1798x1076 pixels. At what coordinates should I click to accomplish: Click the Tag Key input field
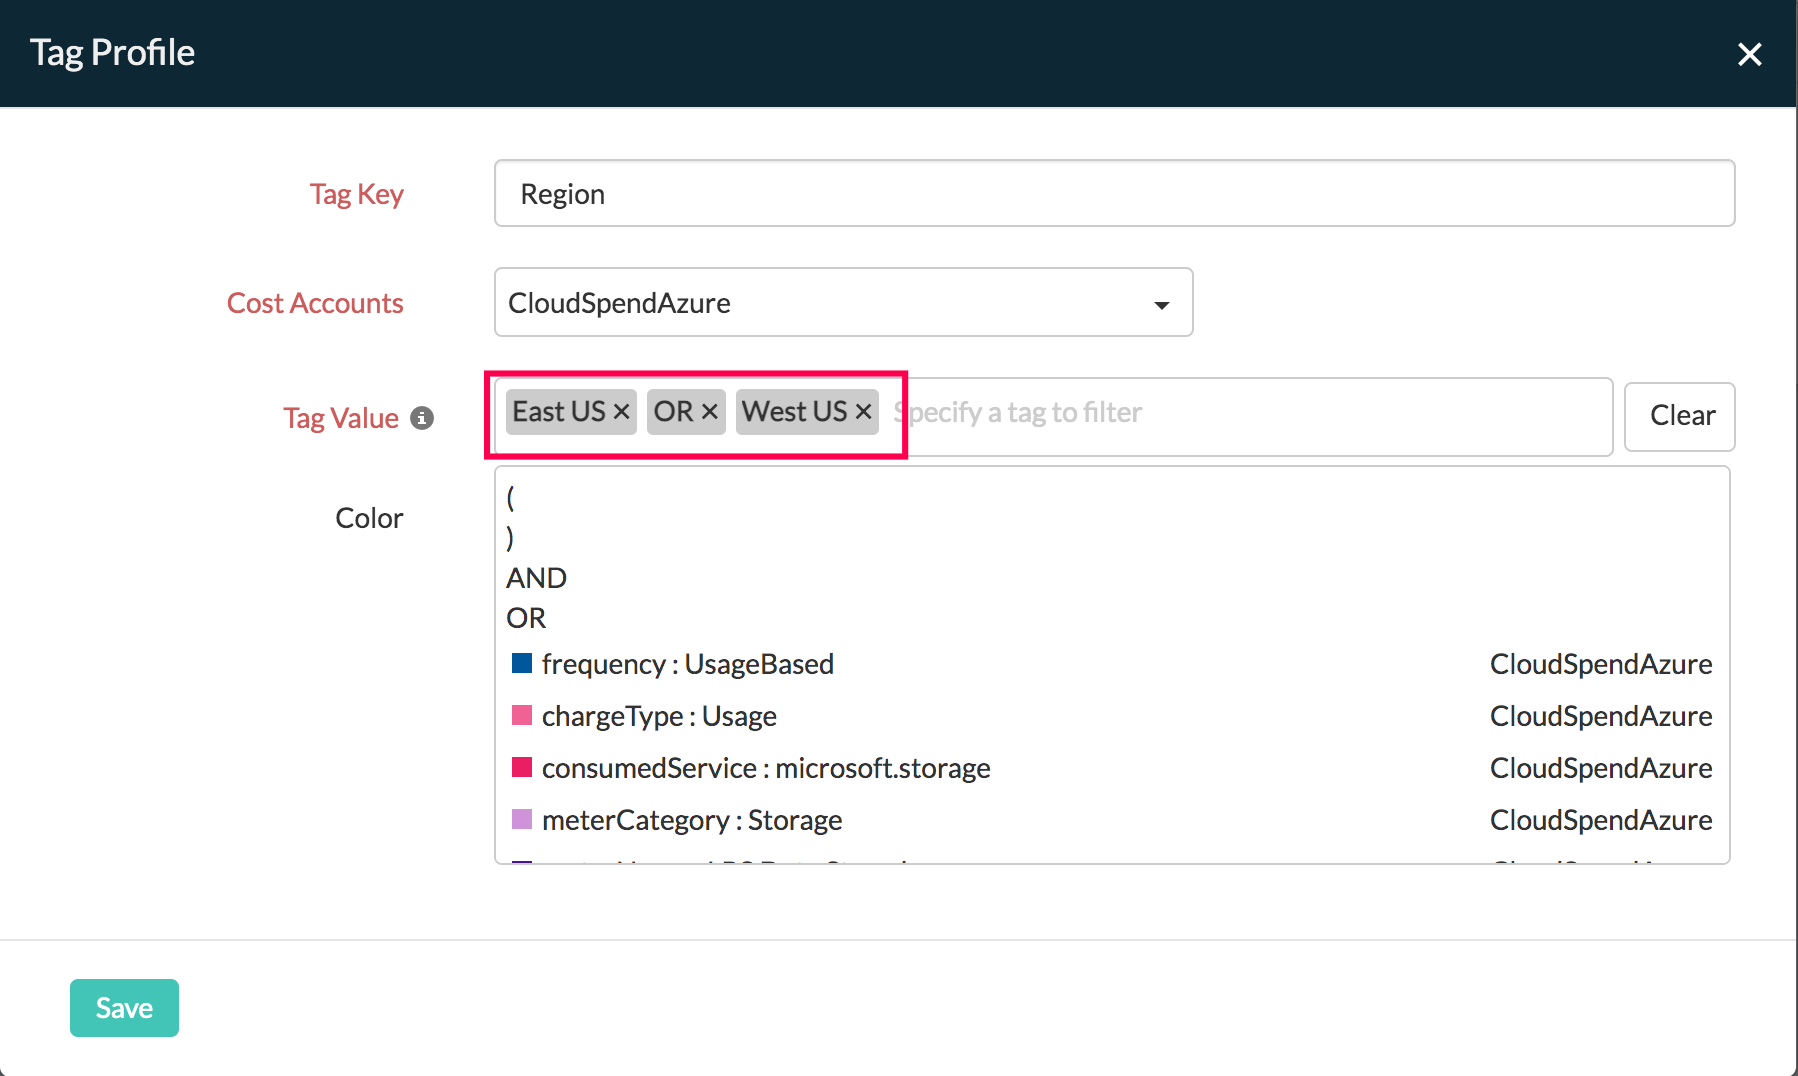[x=1114, y=194]
